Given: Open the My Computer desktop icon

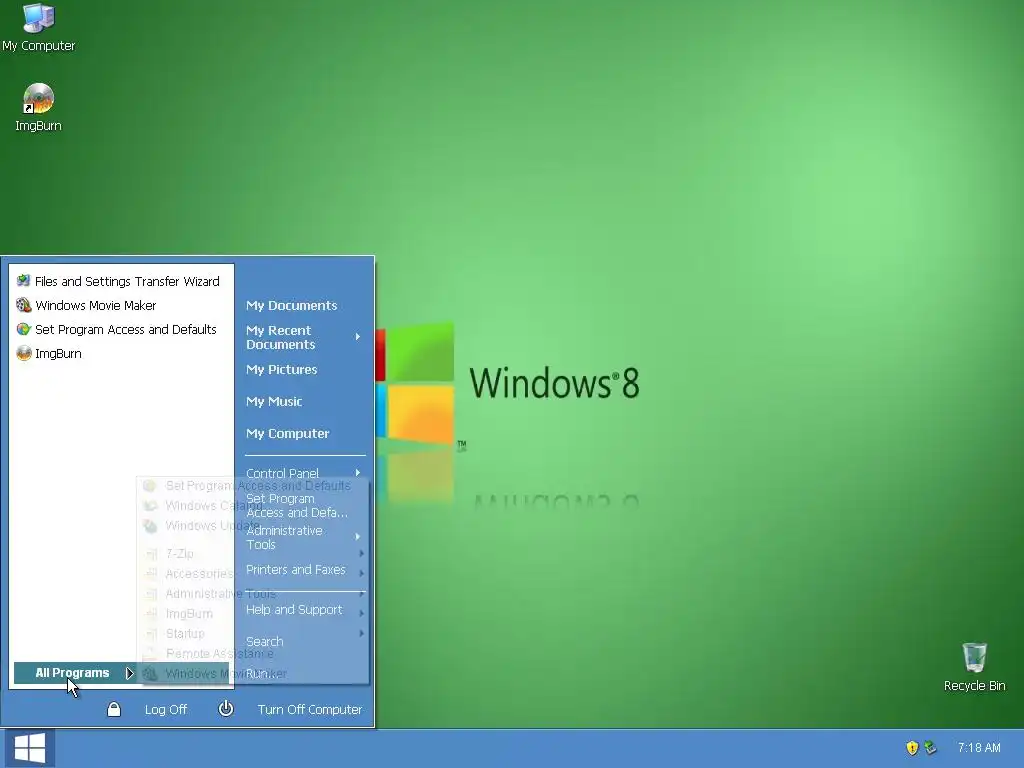Looking at the screenshot, I should point(39,27).
